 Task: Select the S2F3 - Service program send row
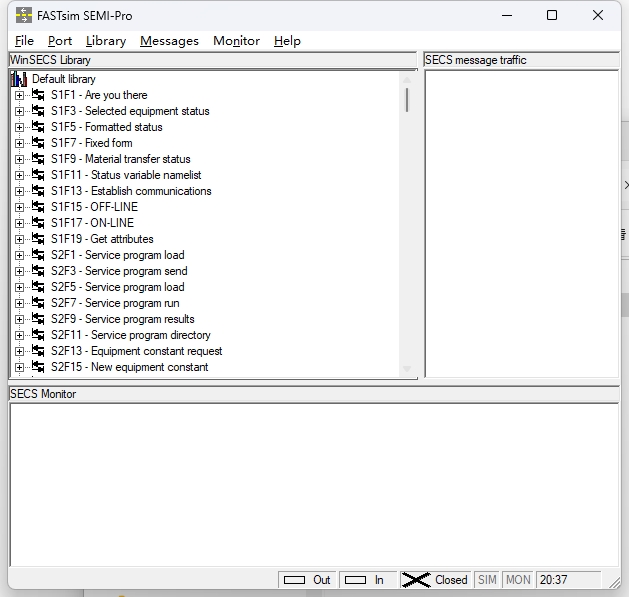coord(119,271)
